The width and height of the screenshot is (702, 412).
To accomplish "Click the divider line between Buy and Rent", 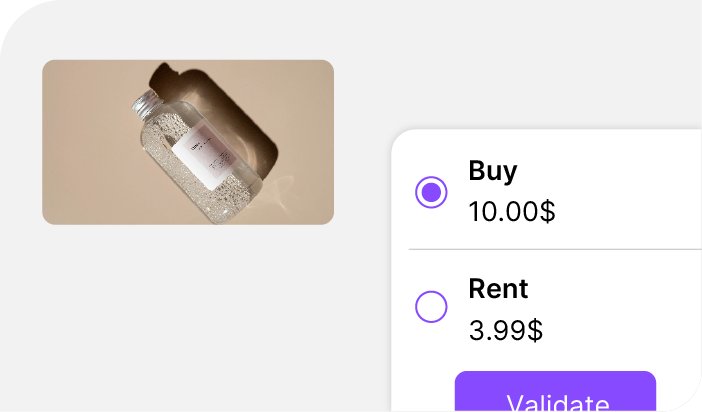I will pyautogui.click(x=555, y=249).
